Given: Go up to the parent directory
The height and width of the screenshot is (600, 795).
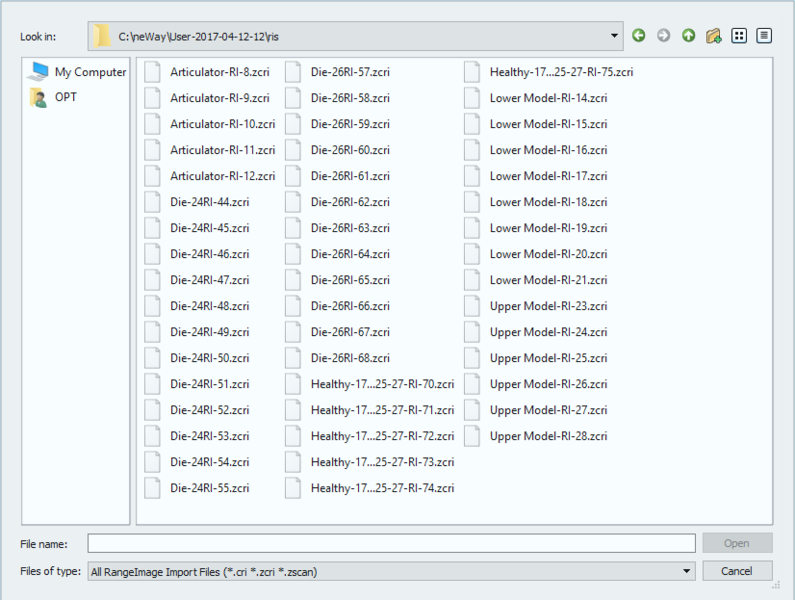Looking at the screenshot, I should coord(688,36).
